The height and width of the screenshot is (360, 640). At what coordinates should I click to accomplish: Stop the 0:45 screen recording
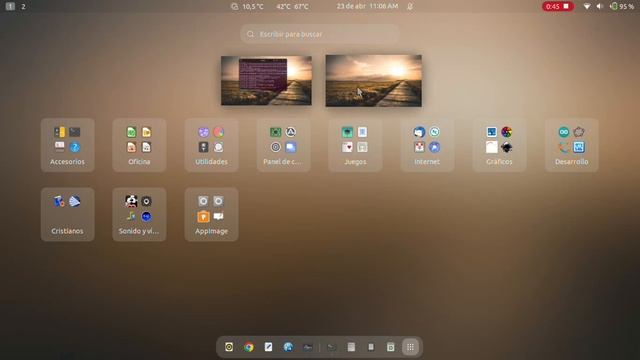[558, 7]
